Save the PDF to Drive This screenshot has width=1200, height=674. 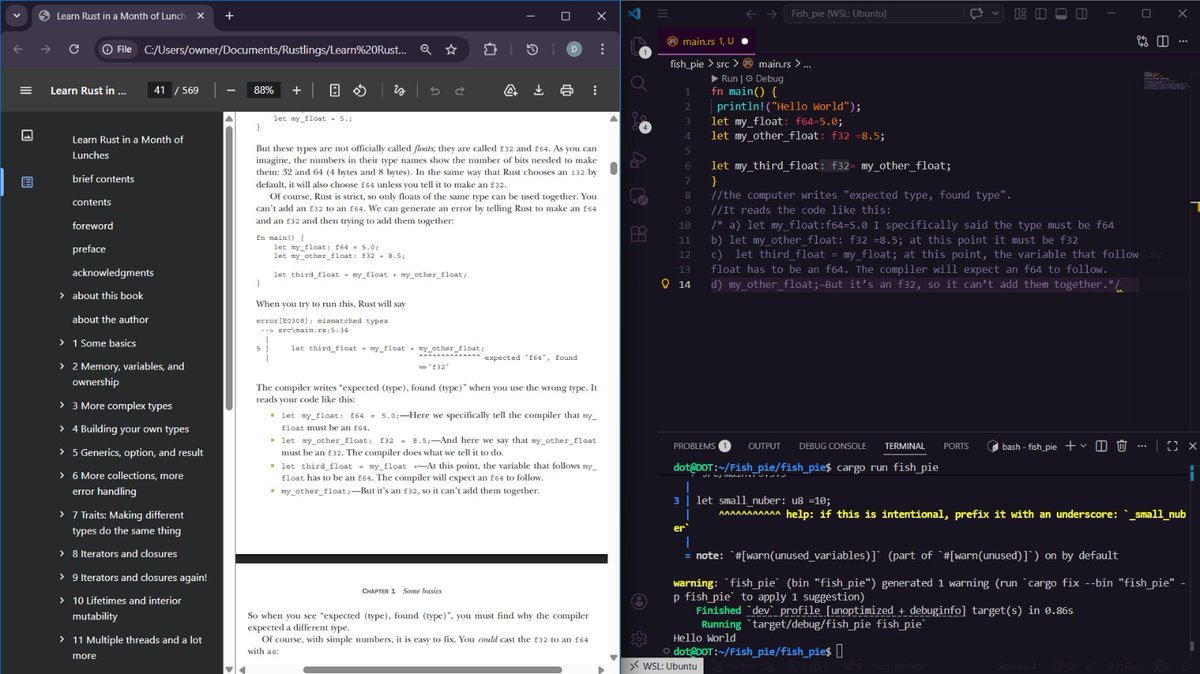(511, 90)
